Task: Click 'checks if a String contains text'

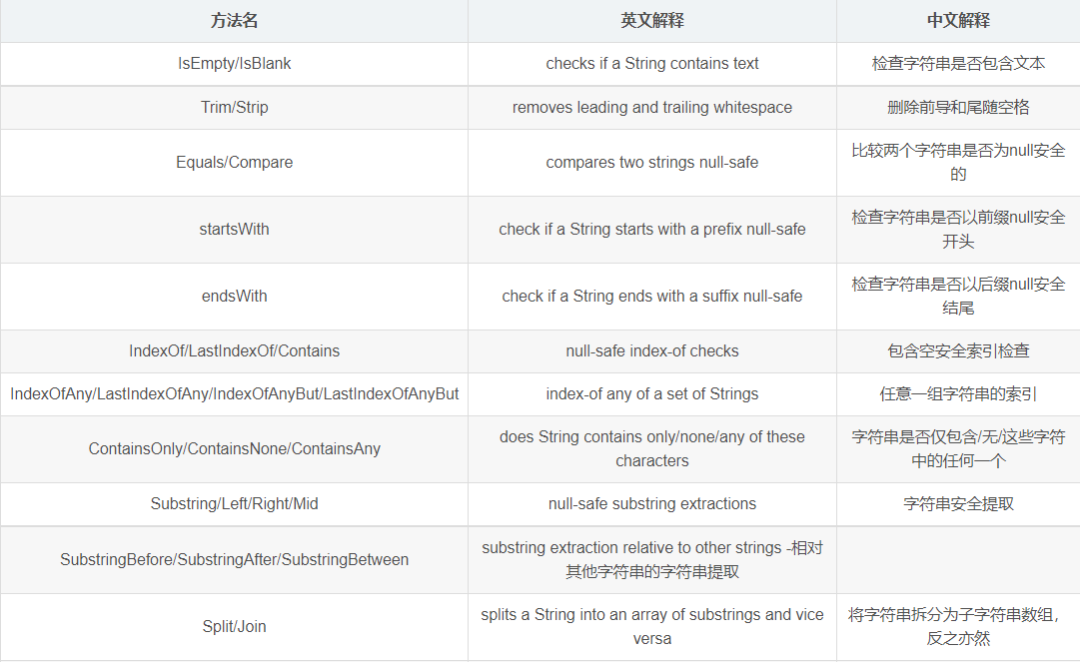Action: 652,64
